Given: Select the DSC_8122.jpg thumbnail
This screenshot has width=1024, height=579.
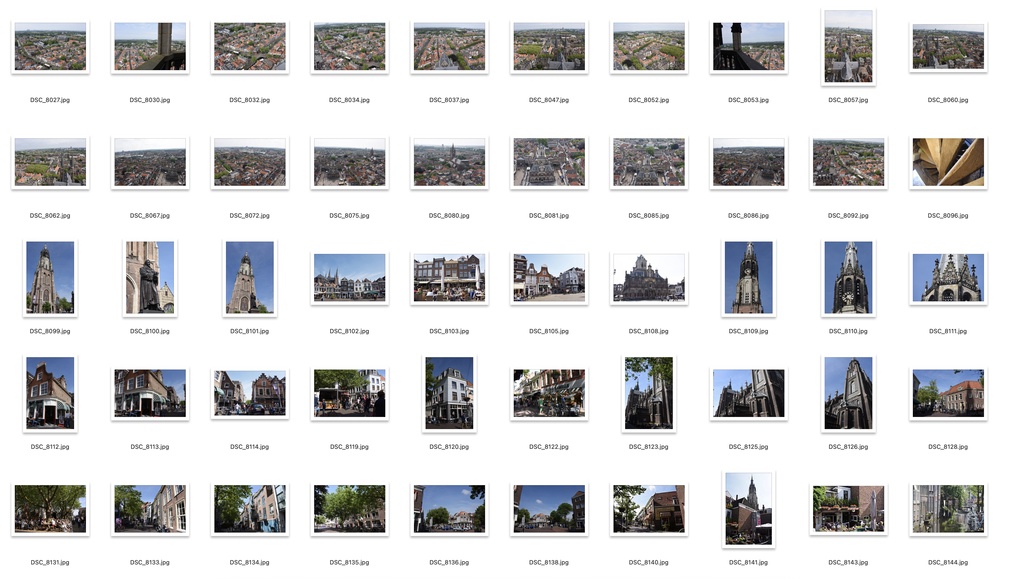Looking at the screenshot, I should pos(549,393).
